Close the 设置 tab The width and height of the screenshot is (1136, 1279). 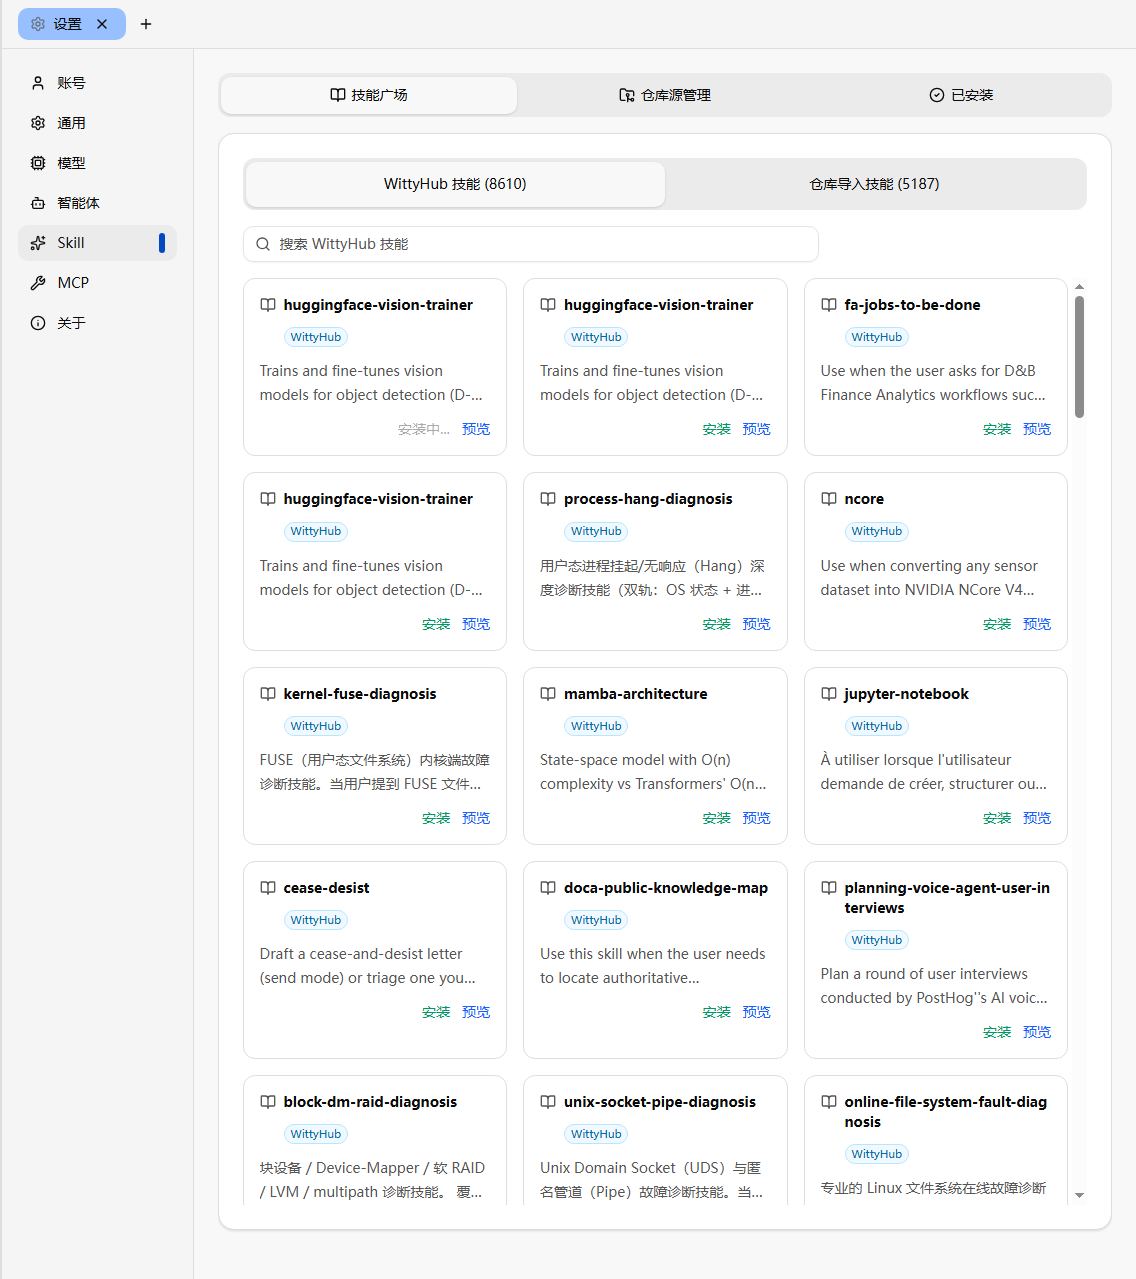[x=102, y=24]
